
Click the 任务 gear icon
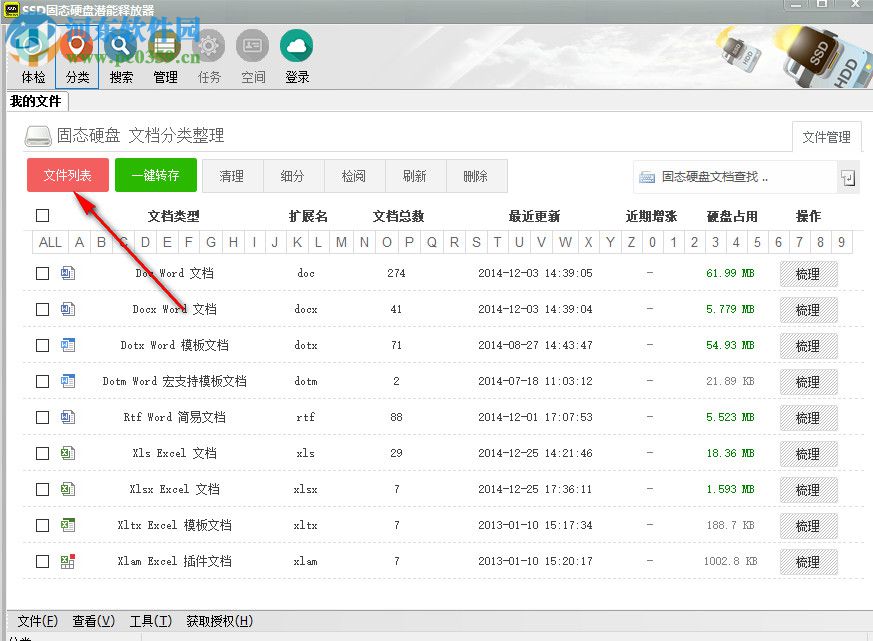click(x=209, y=46)
